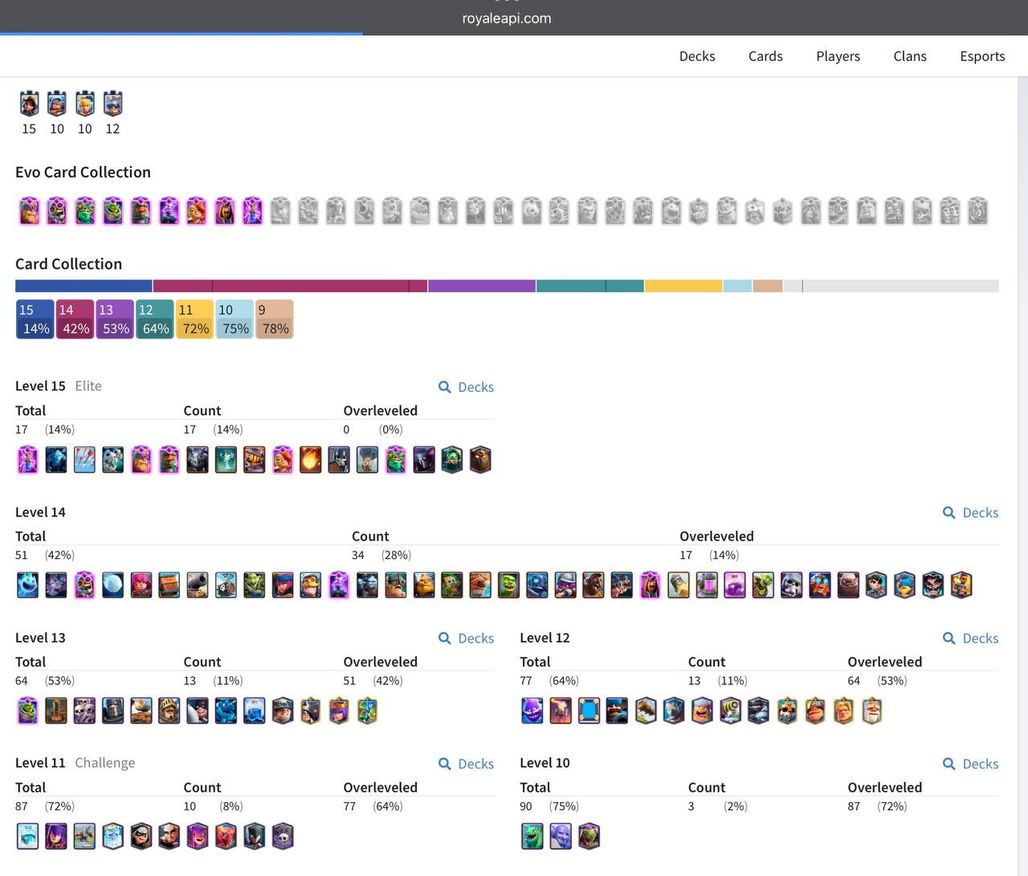Select the Mirror card in Level 12
The width and height of the screenshot is (1028, 876).
tap(589, 711)
